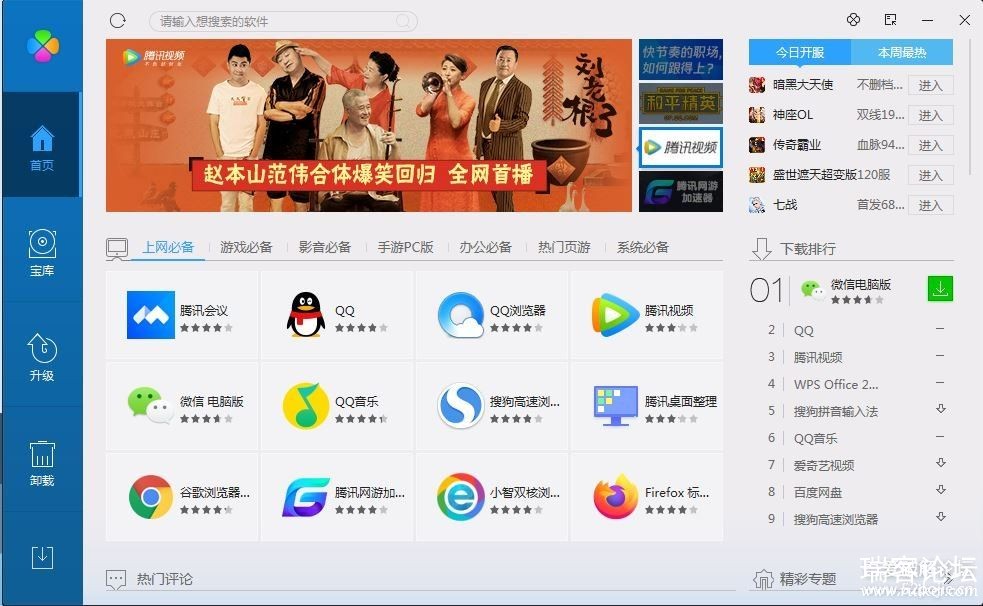Select the 和平精英 banner thumbnail

coord(680,103)
